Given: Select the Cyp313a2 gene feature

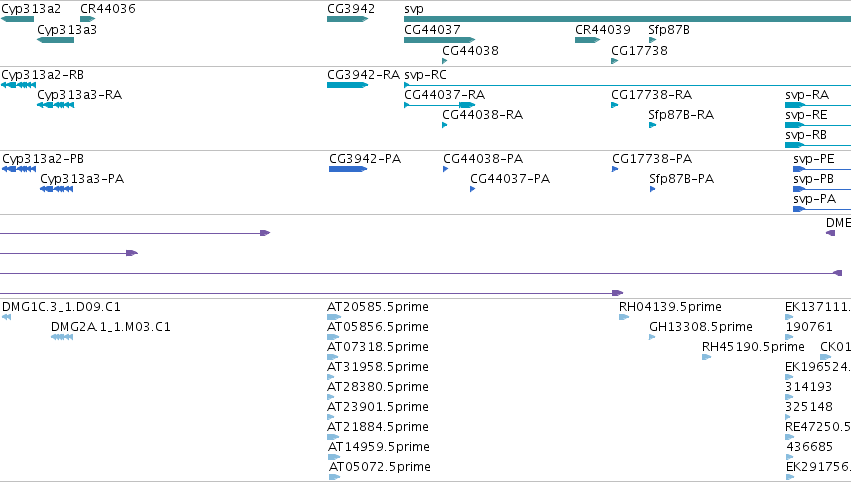Looking at the screenshot, I should pyautogui.click(x=17, y=19).
